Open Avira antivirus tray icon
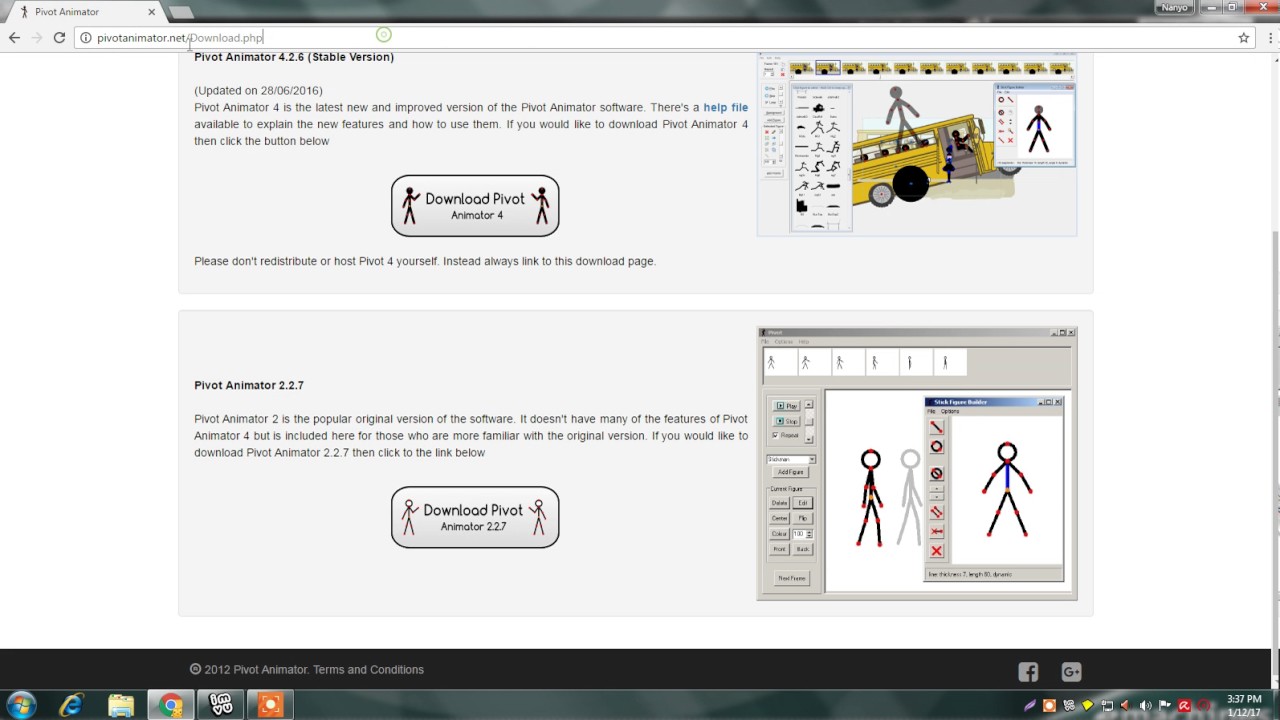Image resolution: width=1280 pixels, height=720 pixels. [1185, 706]
